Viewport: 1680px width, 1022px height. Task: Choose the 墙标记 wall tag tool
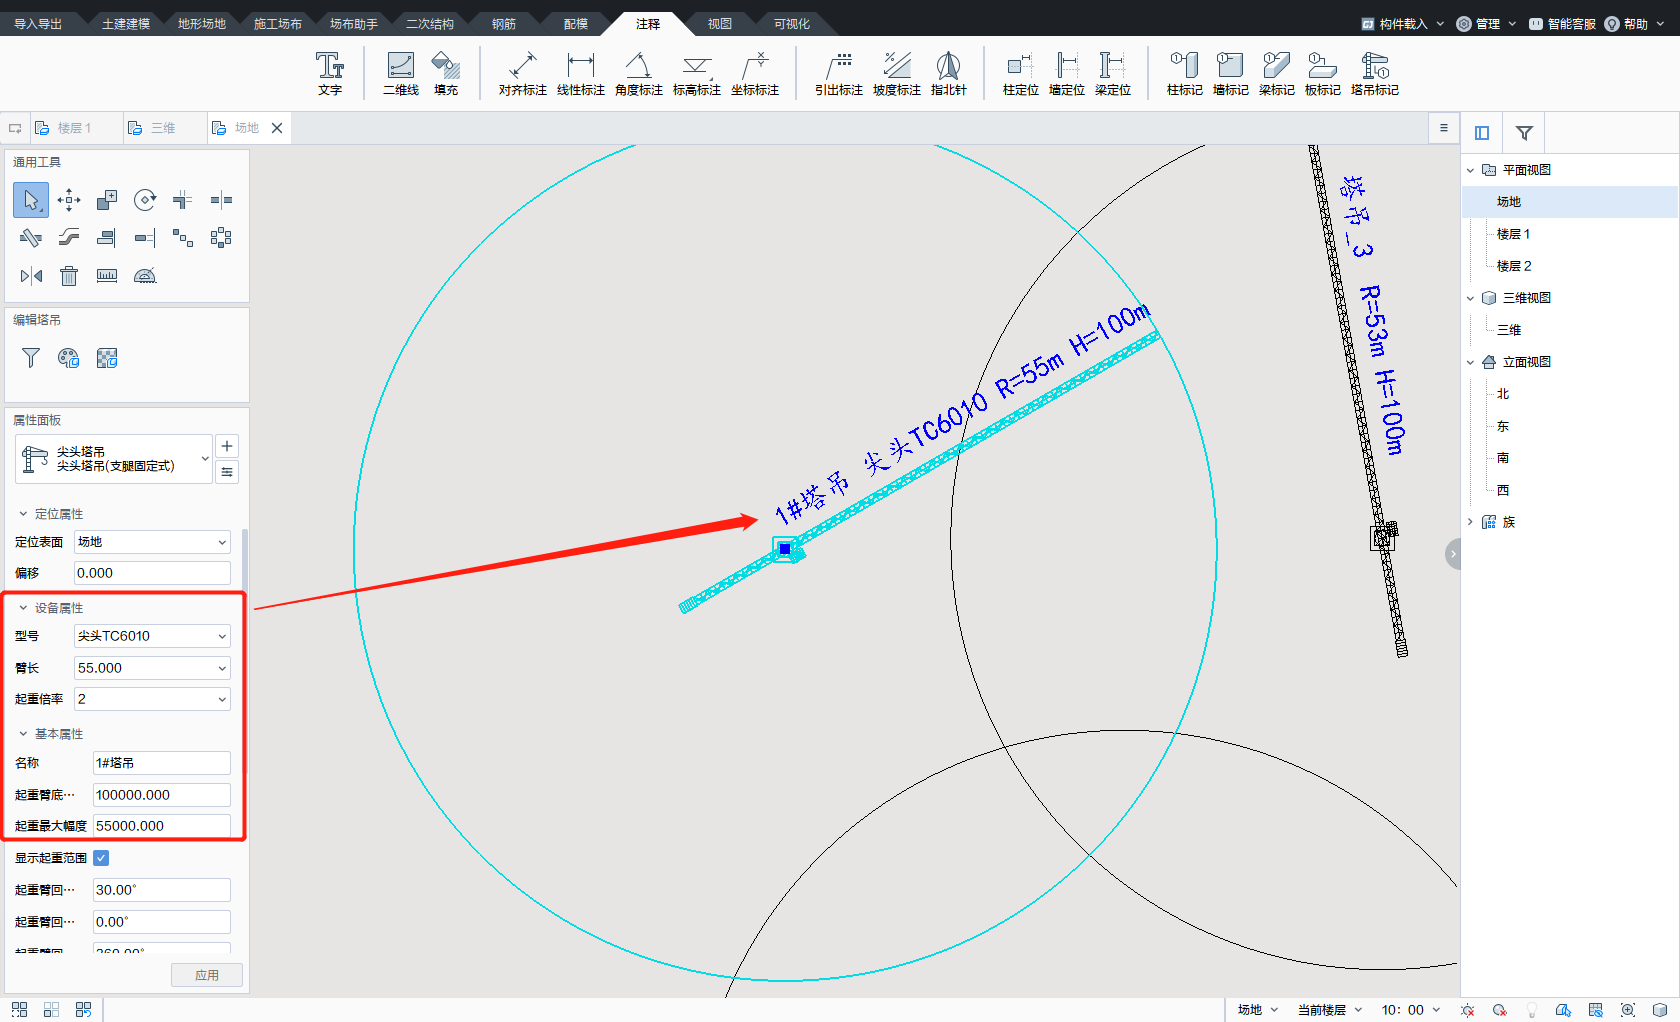coord(1231,74)
